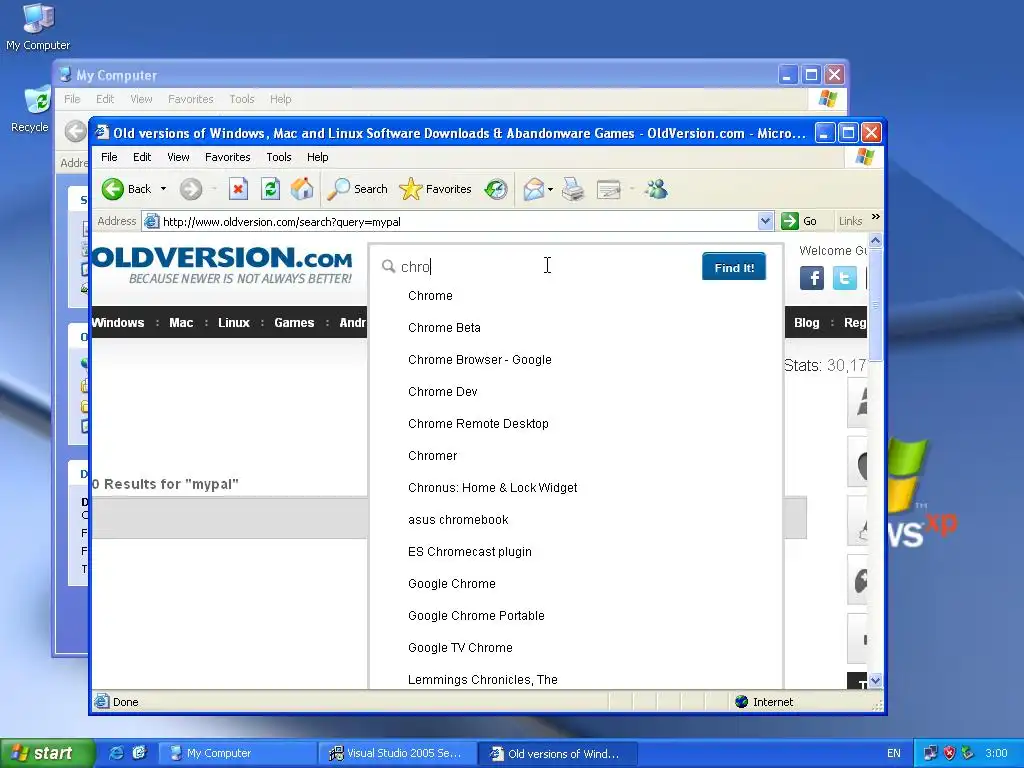
Task: Select the "Chromer" suggestion
Action: (x=432, y=456)
